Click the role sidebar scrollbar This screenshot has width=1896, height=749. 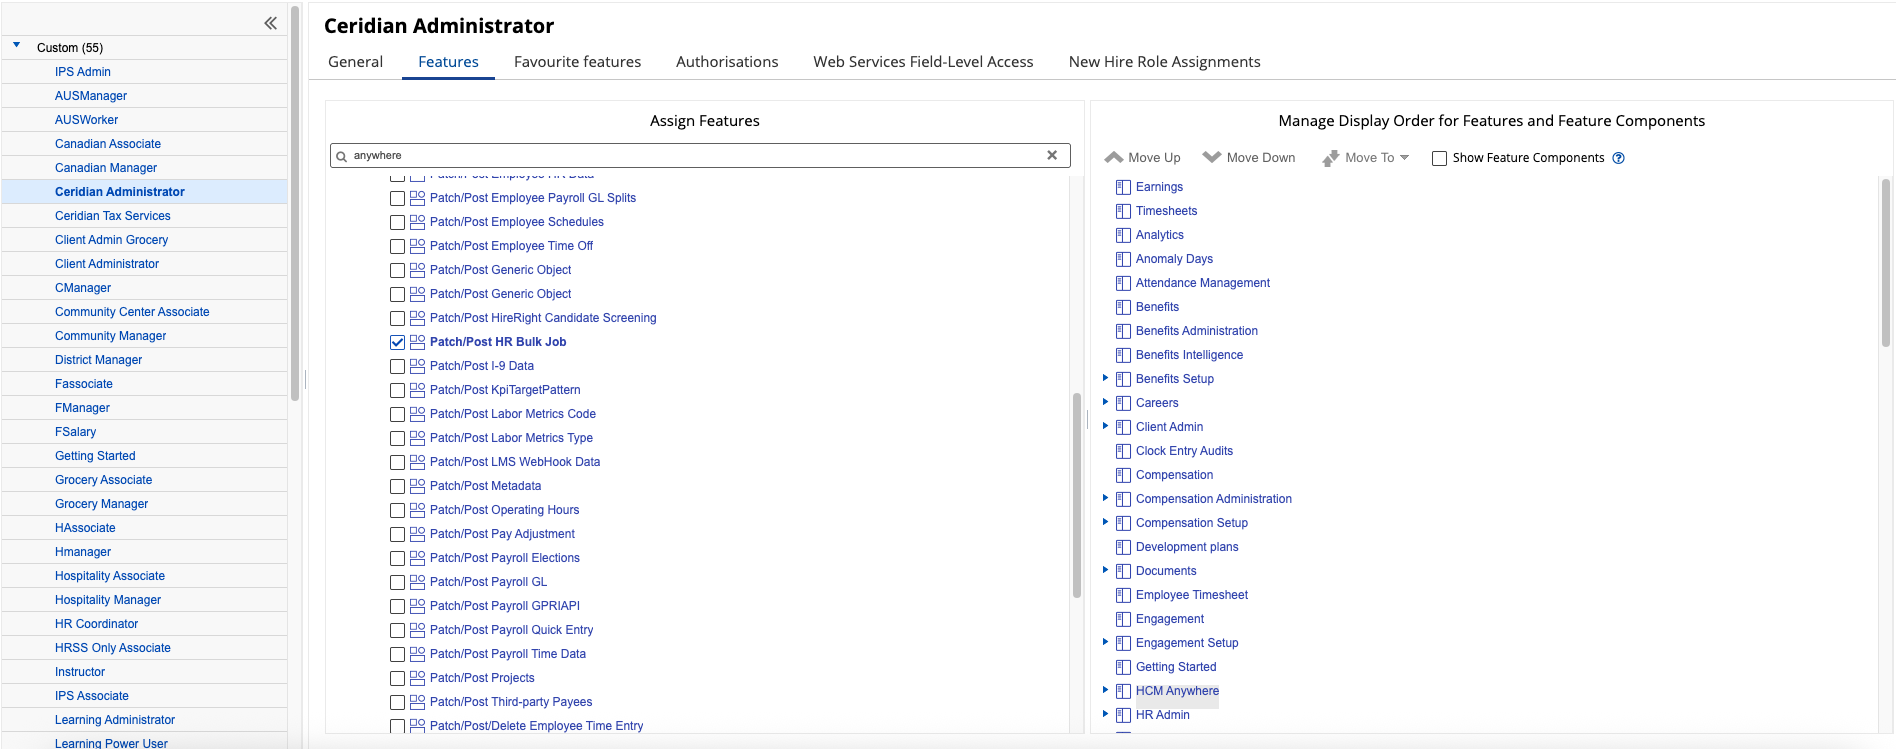[295, 203]
